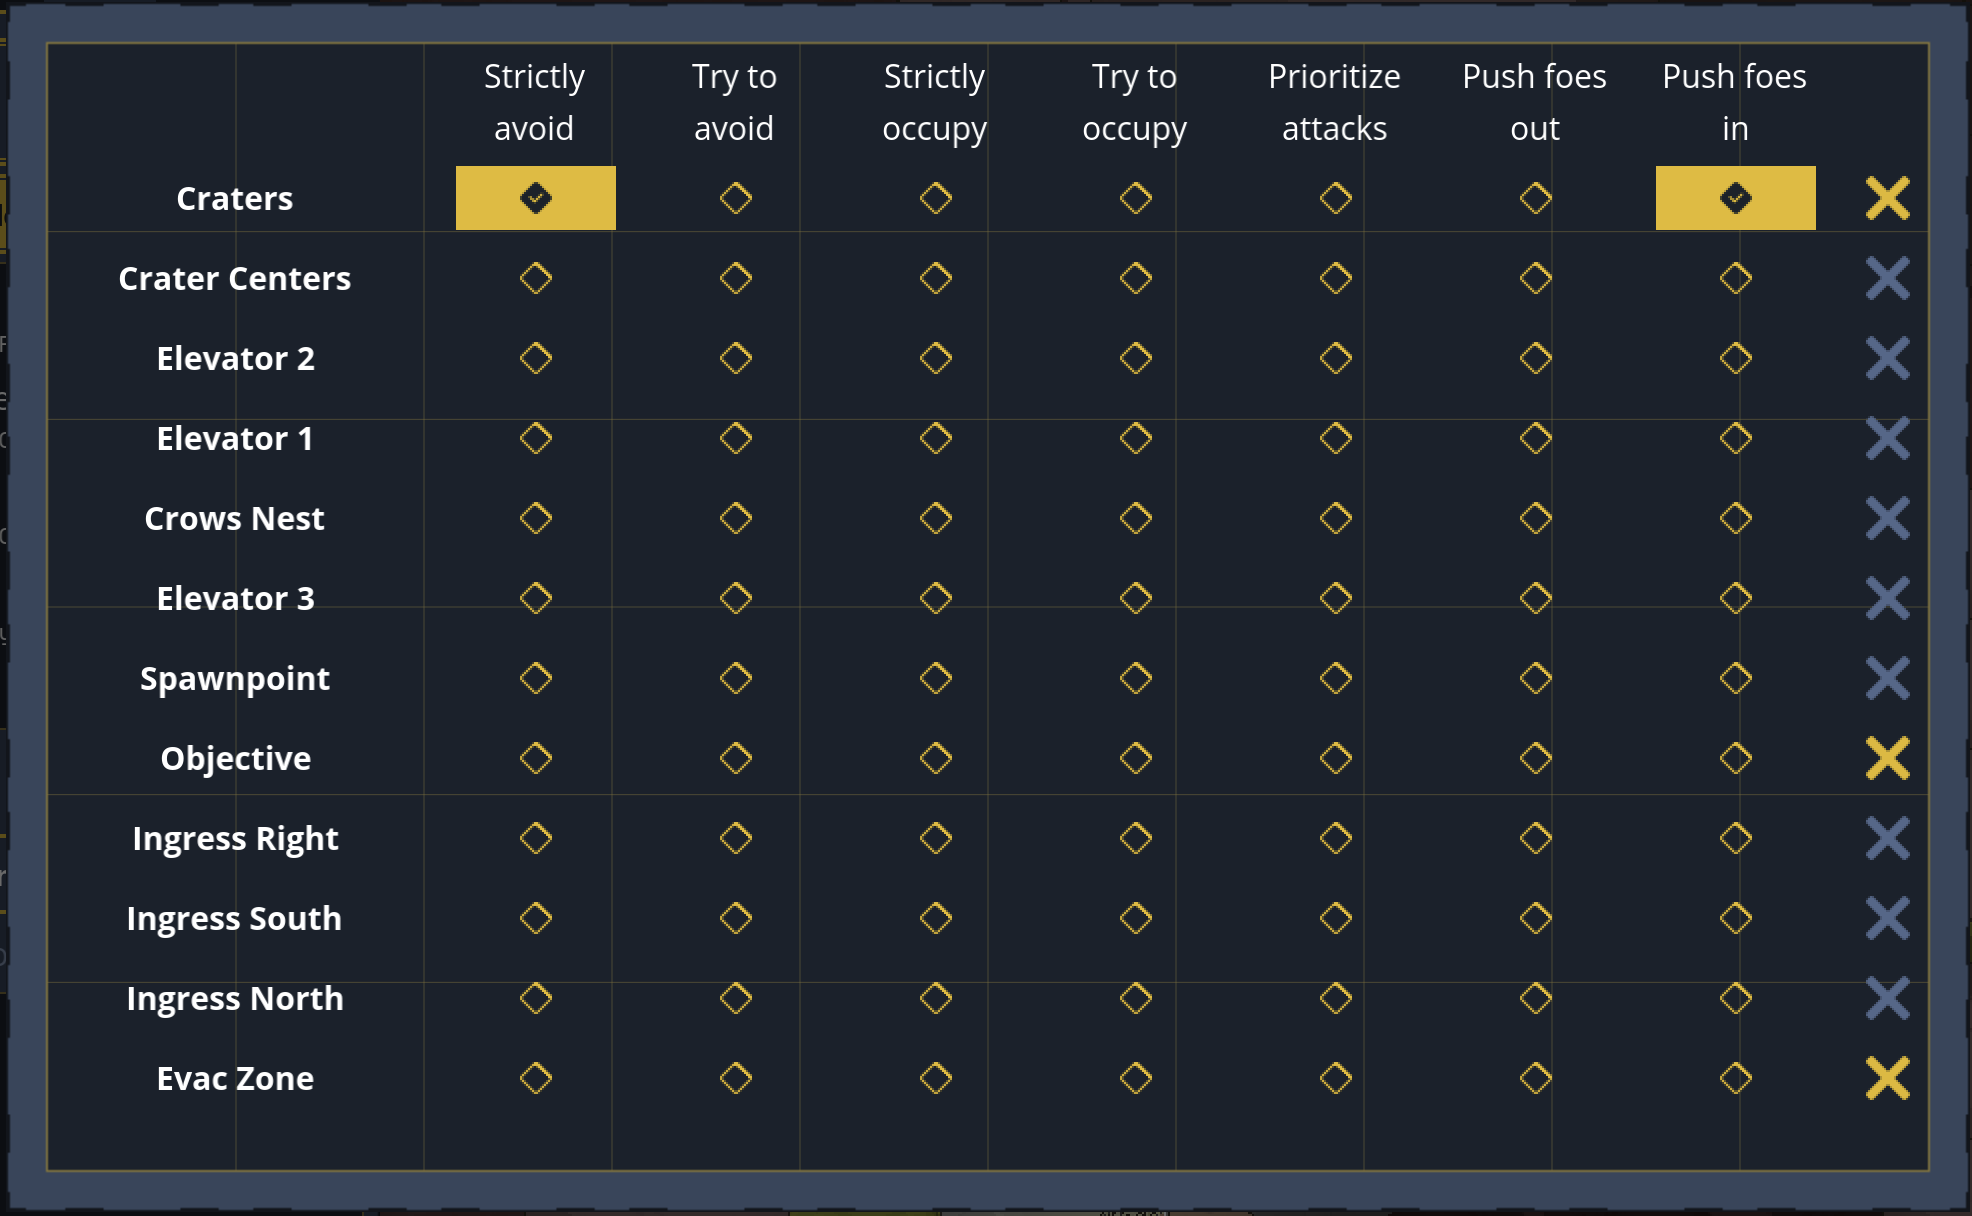
Task: Enable Strictly avoid for Evac Zone
Action: click(536, 1078)
